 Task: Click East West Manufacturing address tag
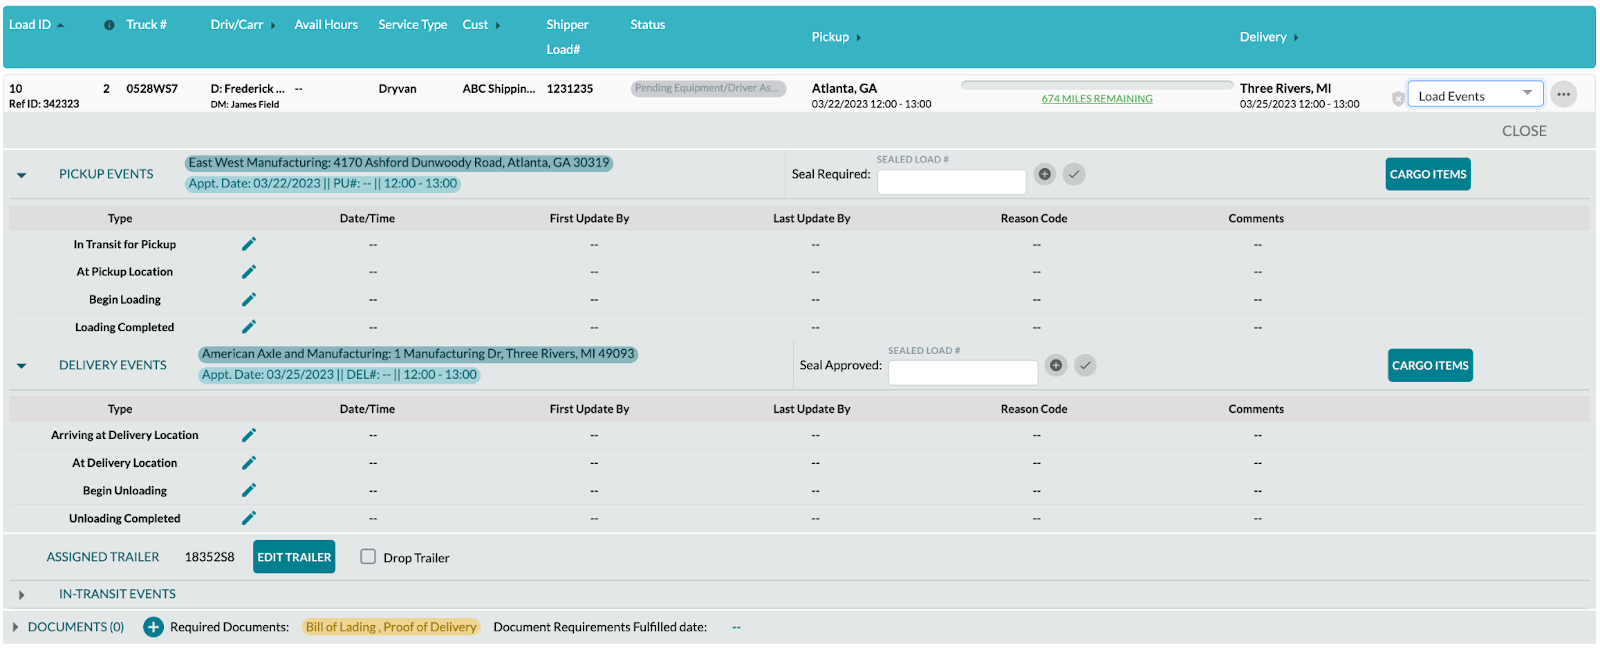(x=399, y=163)
